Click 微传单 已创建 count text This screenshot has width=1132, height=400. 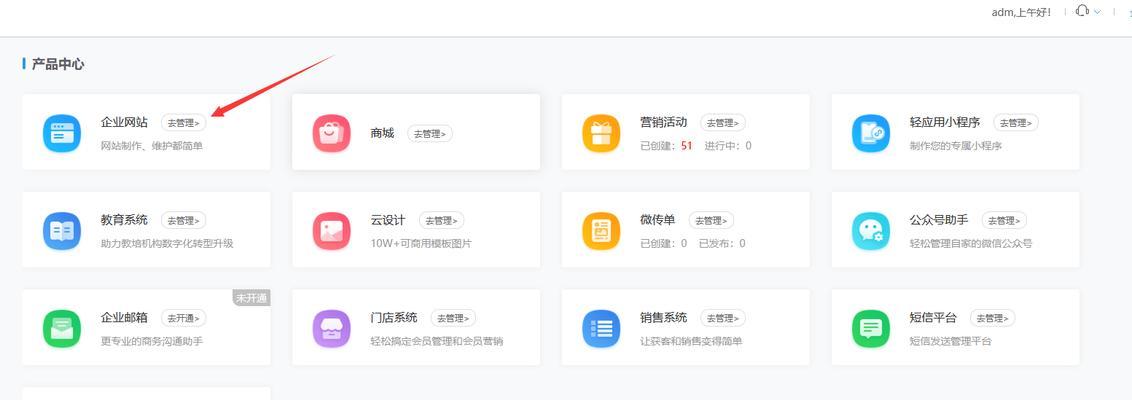[x=663, y=243]
